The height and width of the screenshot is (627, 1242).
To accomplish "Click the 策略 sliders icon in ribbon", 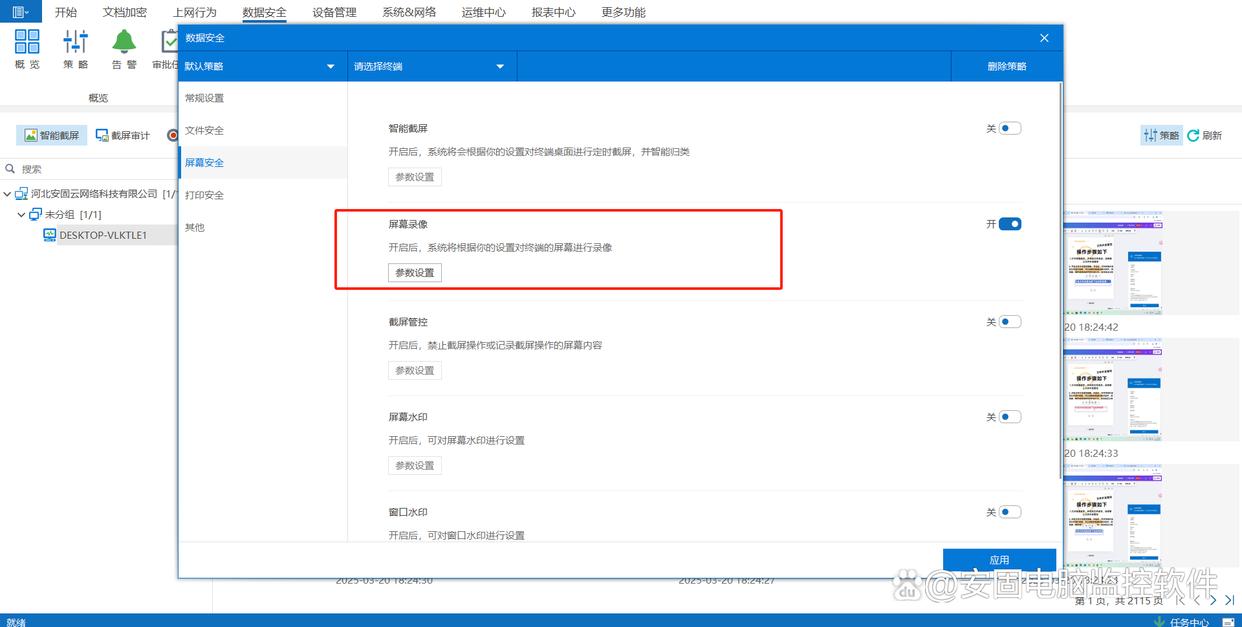I will [75, 48].
